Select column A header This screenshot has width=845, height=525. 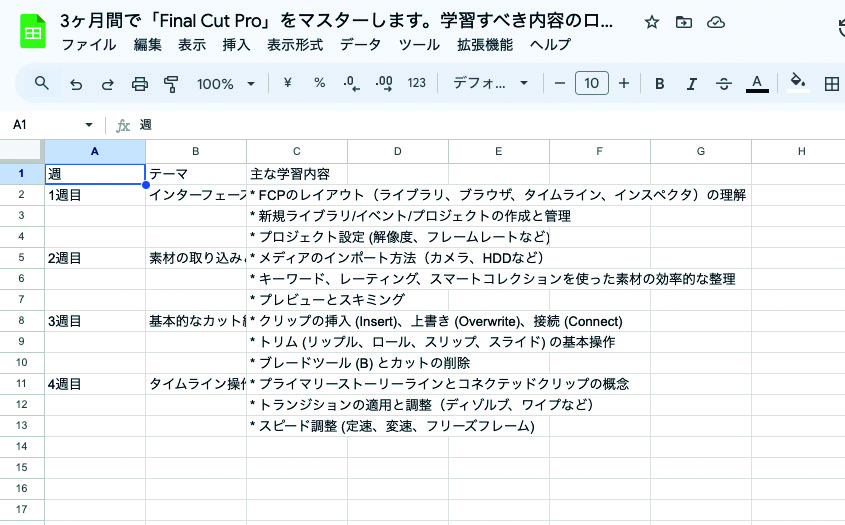[x=95, y=151]
